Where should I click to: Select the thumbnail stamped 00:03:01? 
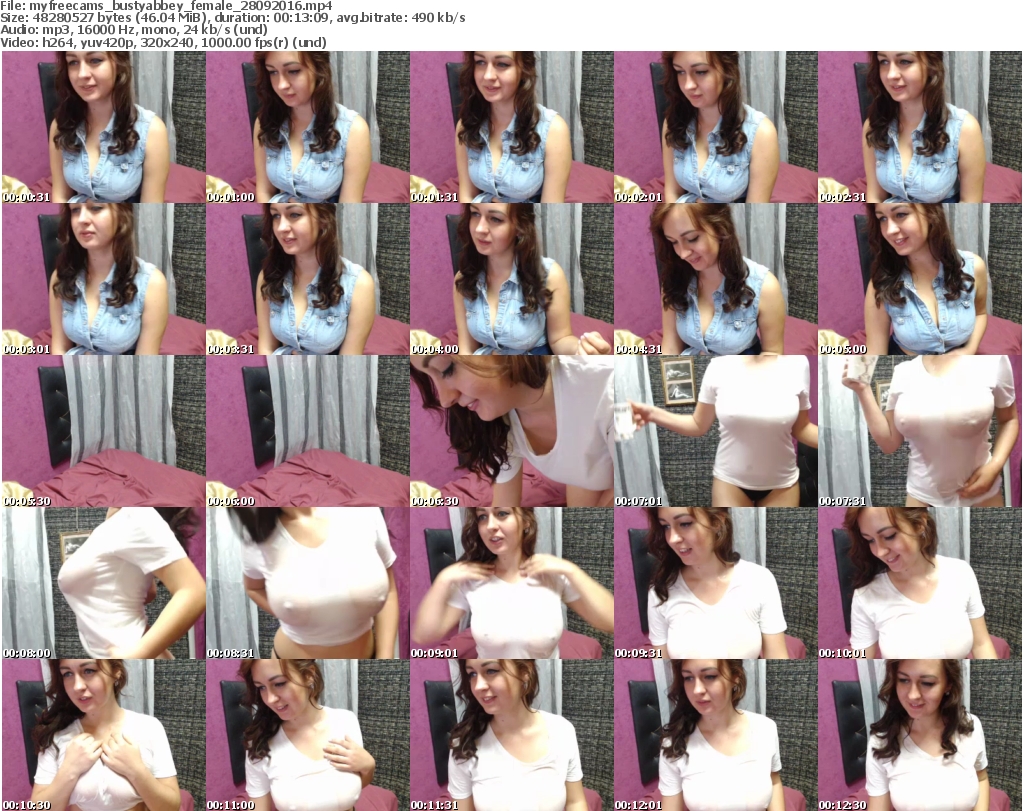point(103,279)
